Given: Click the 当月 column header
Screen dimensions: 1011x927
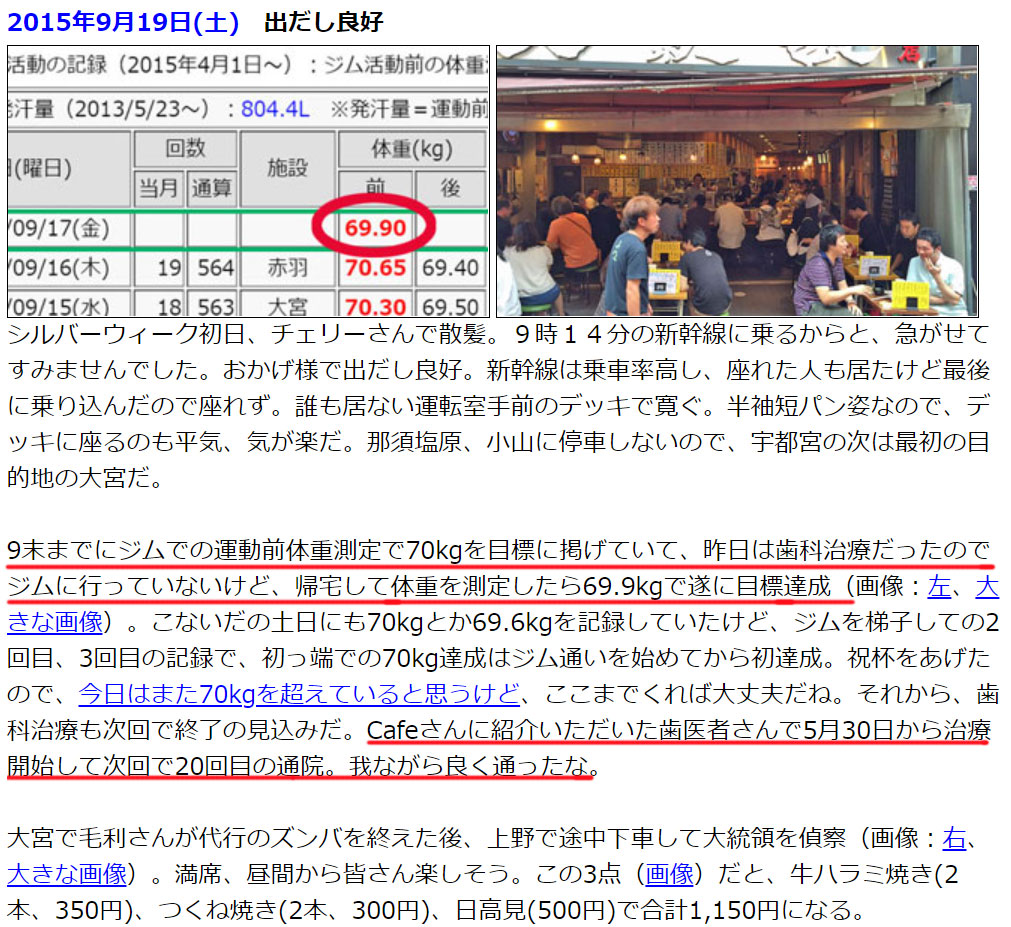Looking at the screenshot, I should coord(159,188).
